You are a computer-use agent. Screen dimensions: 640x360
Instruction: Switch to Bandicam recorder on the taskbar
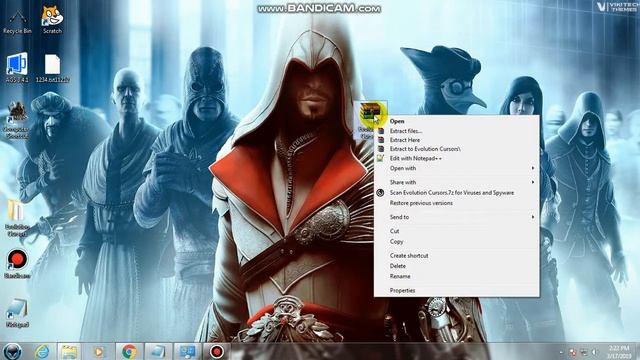(x=216, y=351)
